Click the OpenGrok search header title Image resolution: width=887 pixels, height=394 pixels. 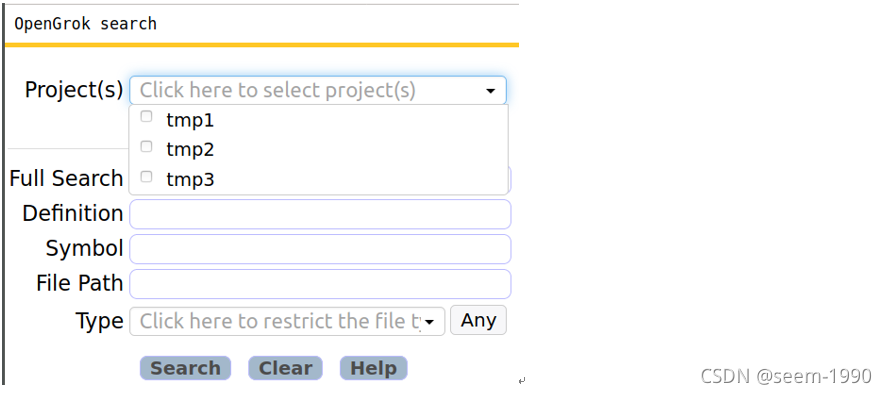(x=85, y=24)
